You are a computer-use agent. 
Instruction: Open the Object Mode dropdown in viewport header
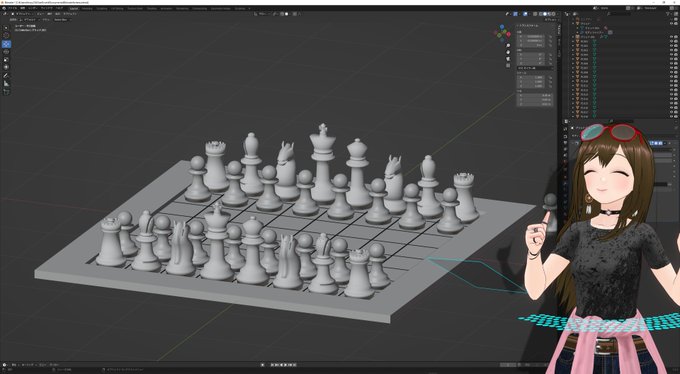tap(23, 14)
